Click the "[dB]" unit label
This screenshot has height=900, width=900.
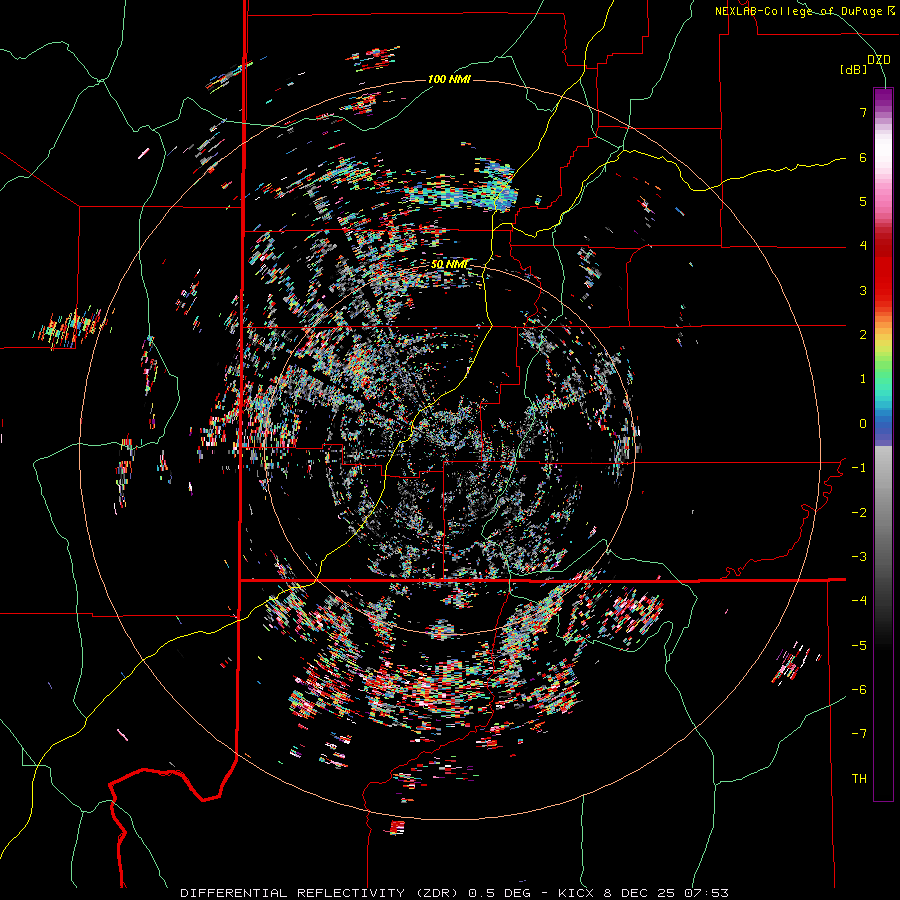click(x=854, y=70)
